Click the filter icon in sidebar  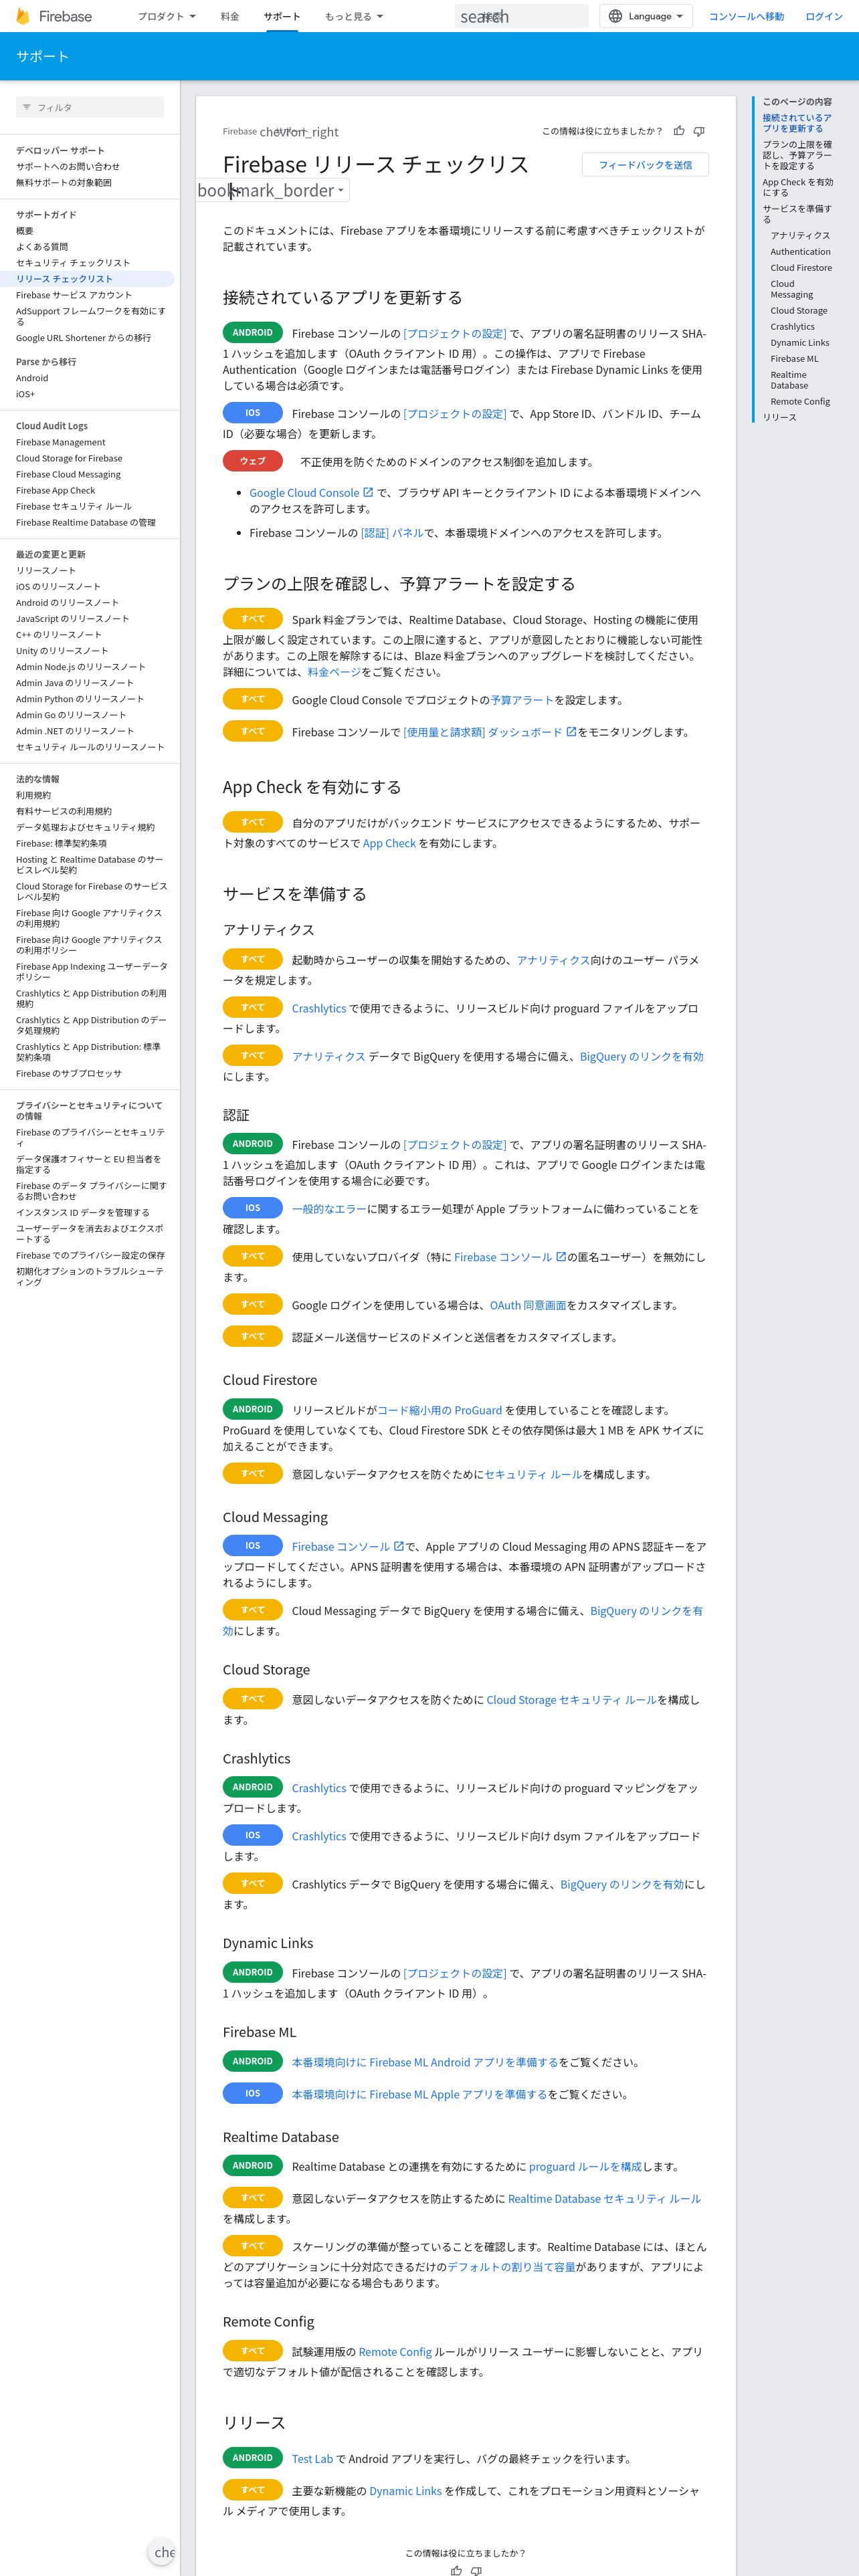(27, 107)
